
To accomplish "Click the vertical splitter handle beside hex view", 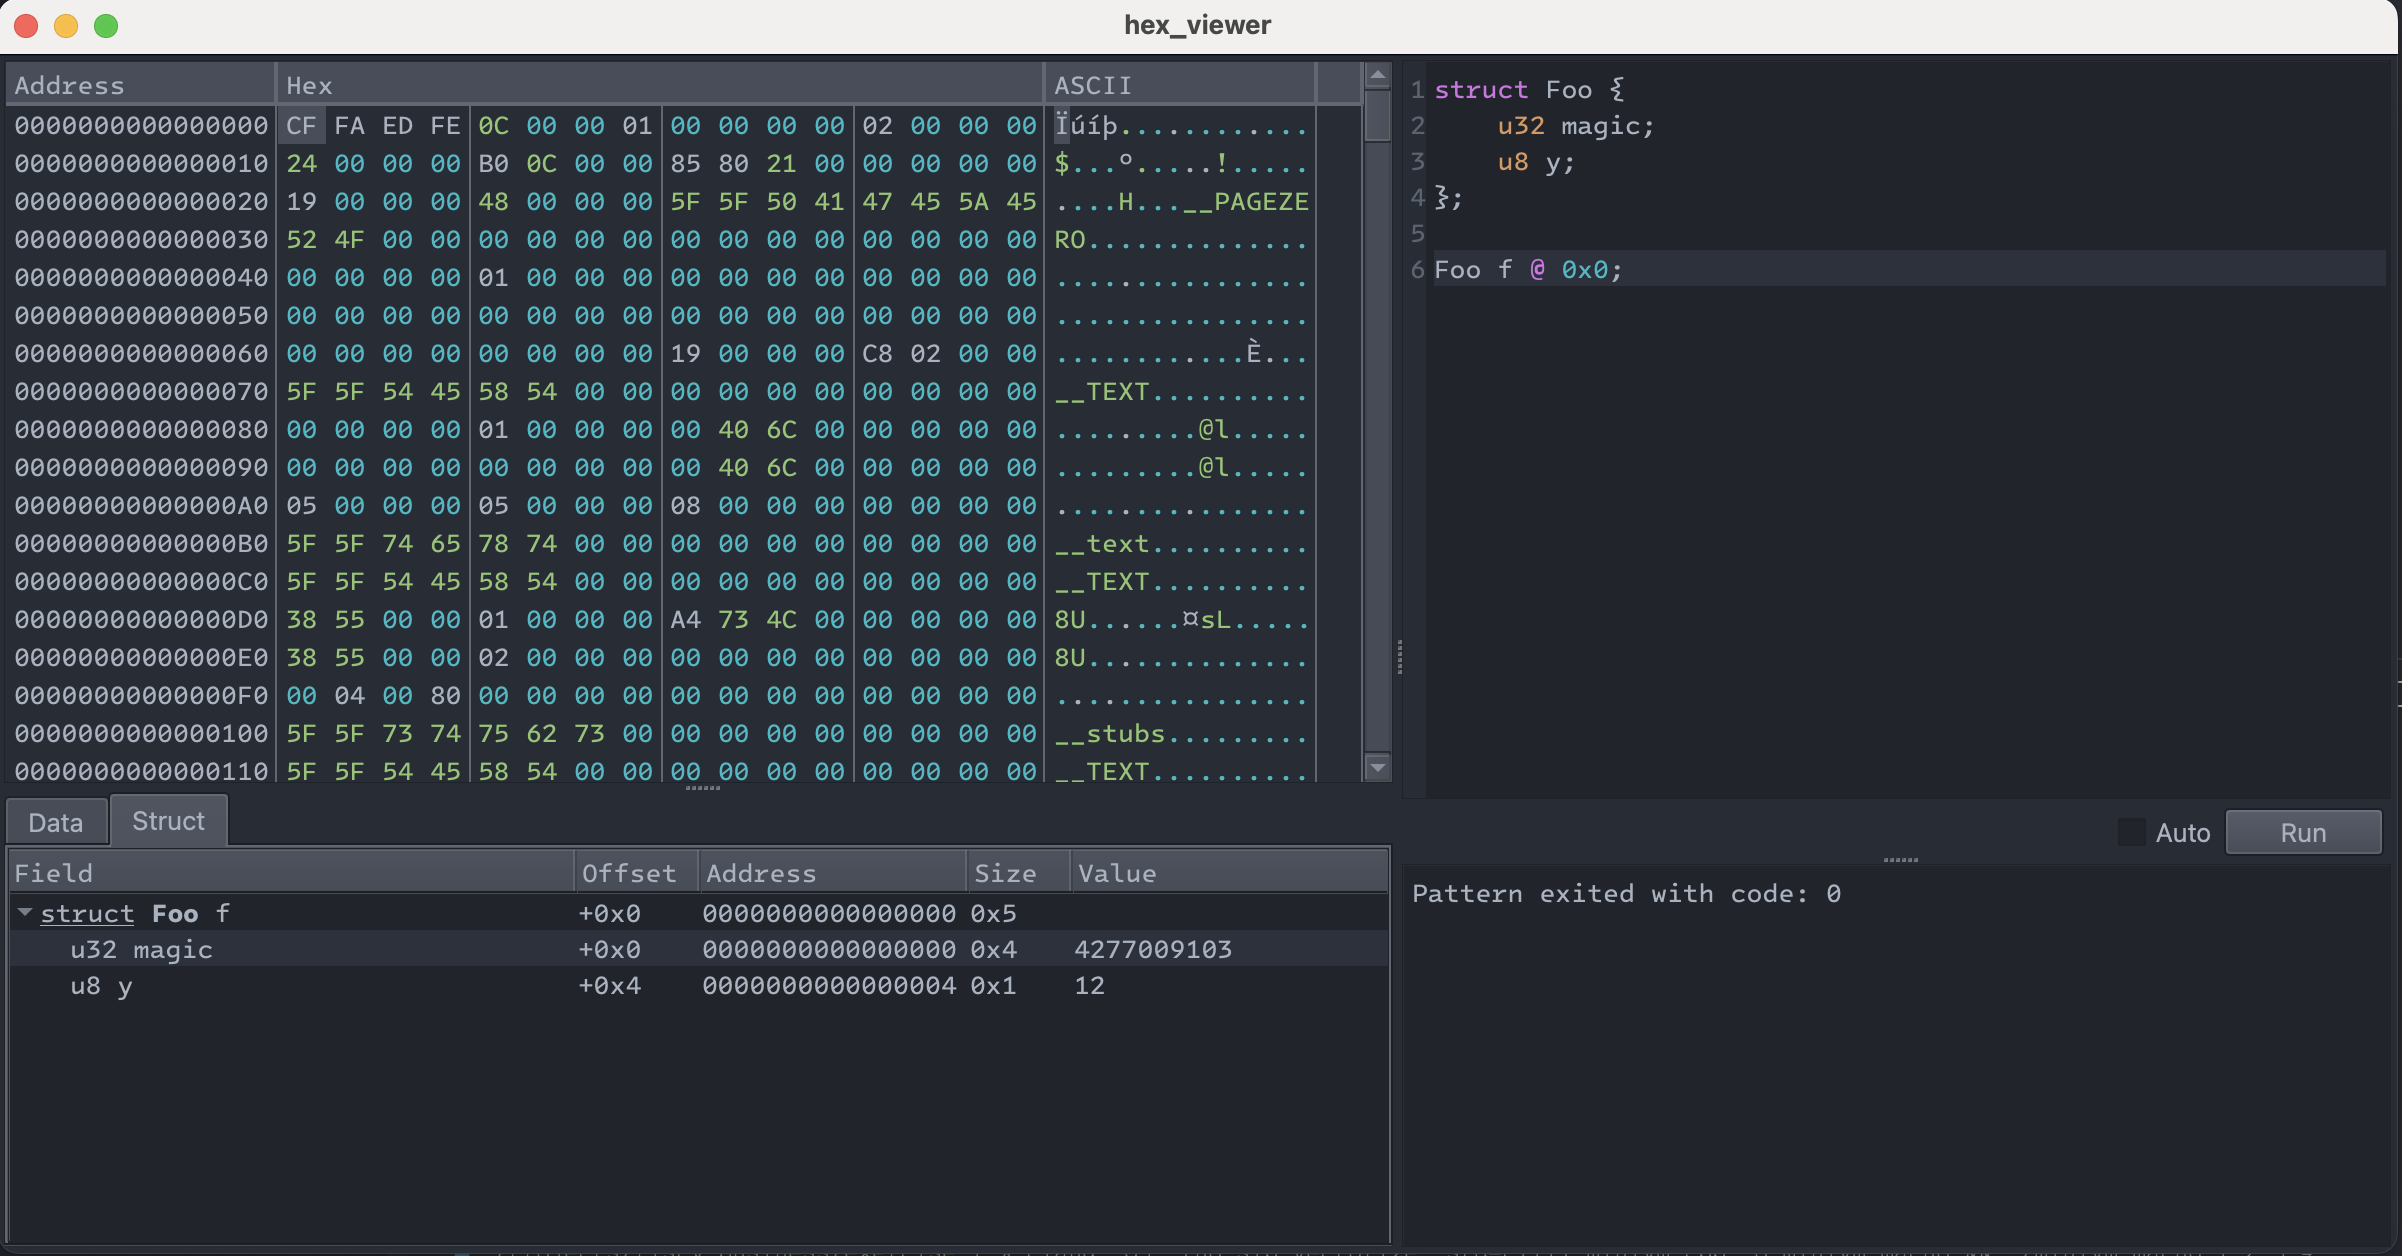I will [x=1398, y=657].
